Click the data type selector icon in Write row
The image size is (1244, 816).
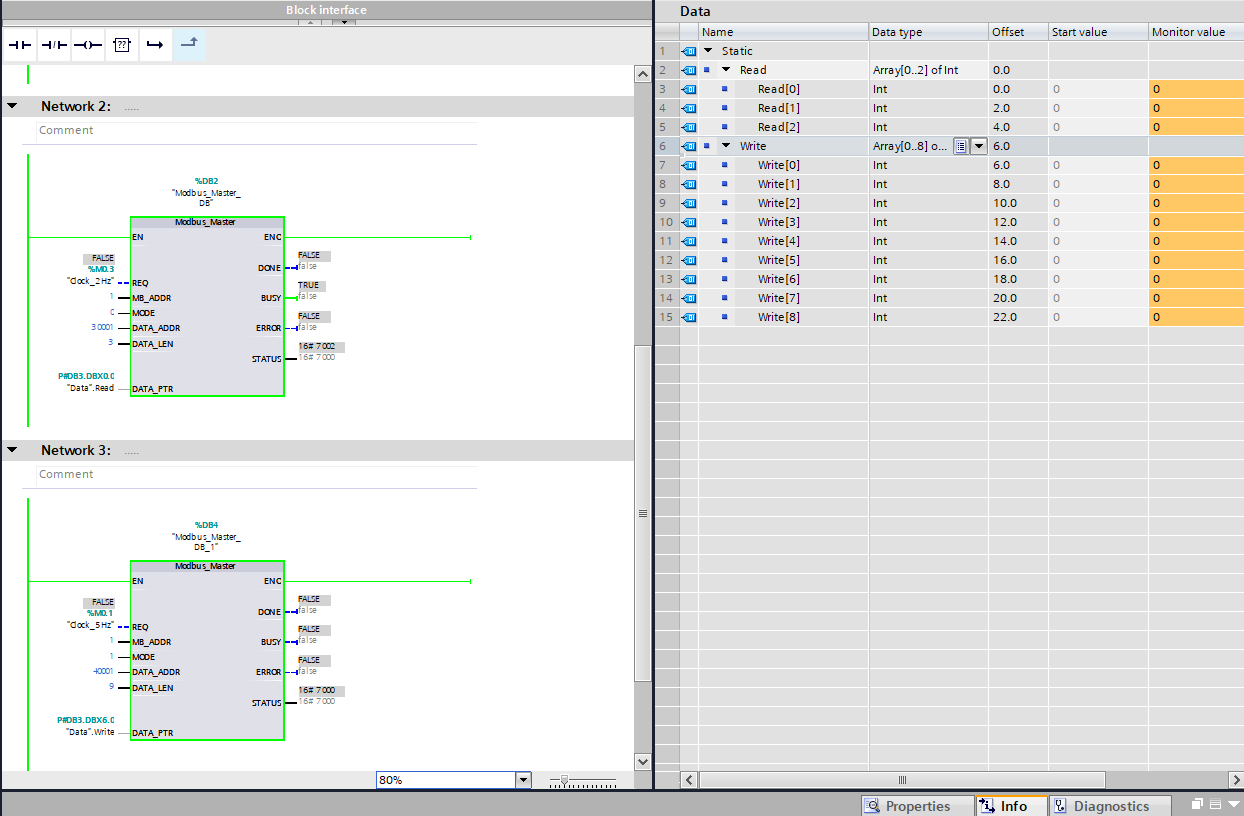click(960, 146)
